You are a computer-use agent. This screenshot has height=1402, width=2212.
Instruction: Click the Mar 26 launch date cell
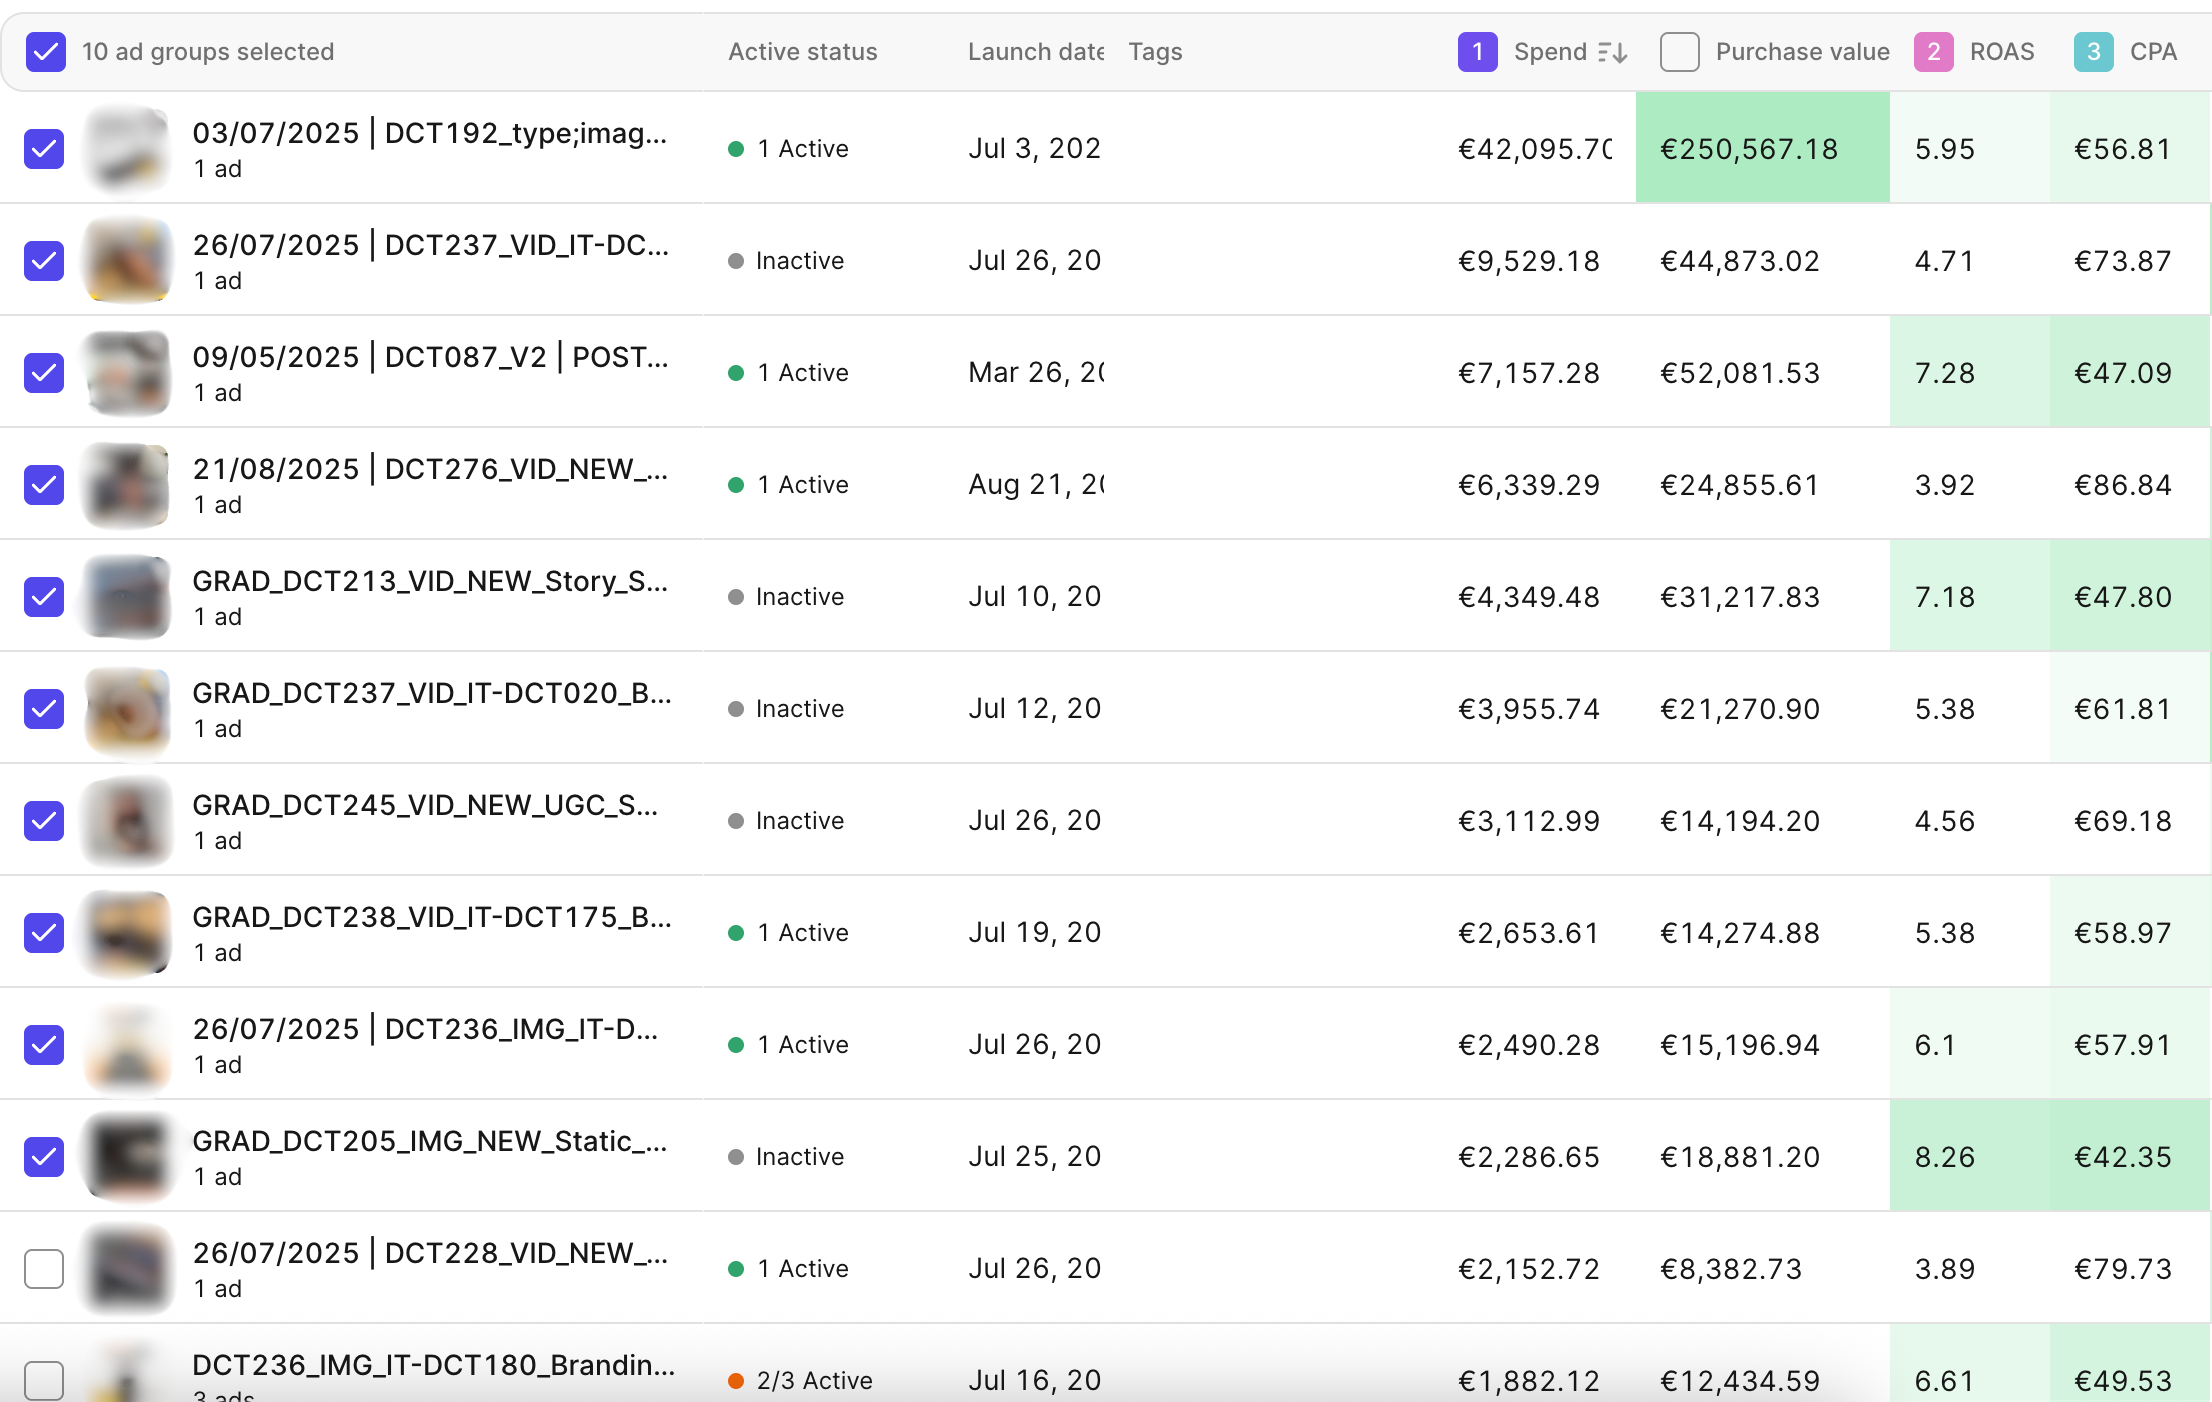(1036, 373)
